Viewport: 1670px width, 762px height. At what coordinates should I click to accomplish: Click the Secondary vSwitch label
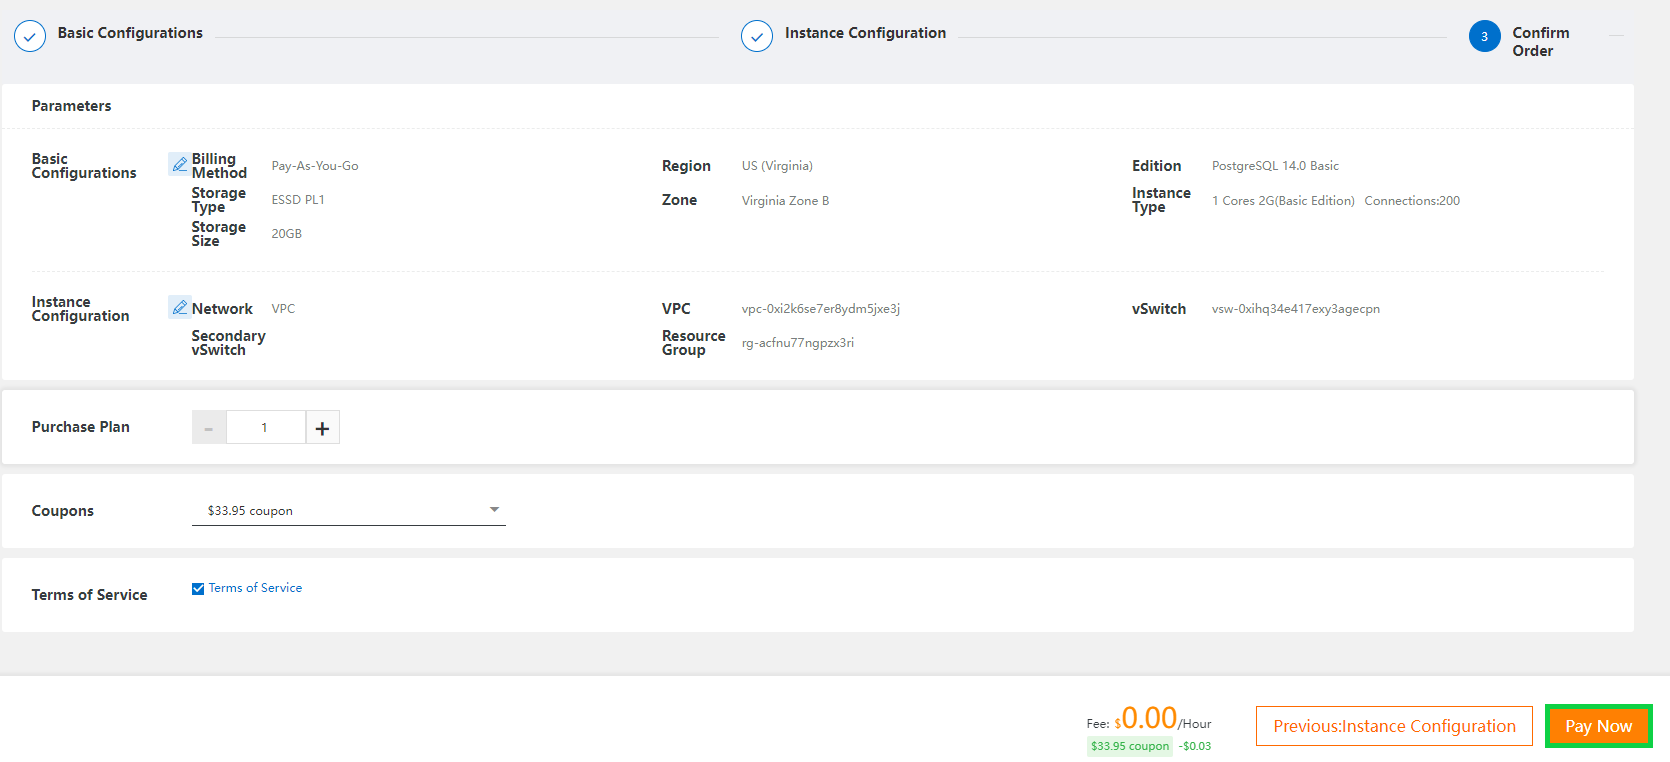point(228,343)
